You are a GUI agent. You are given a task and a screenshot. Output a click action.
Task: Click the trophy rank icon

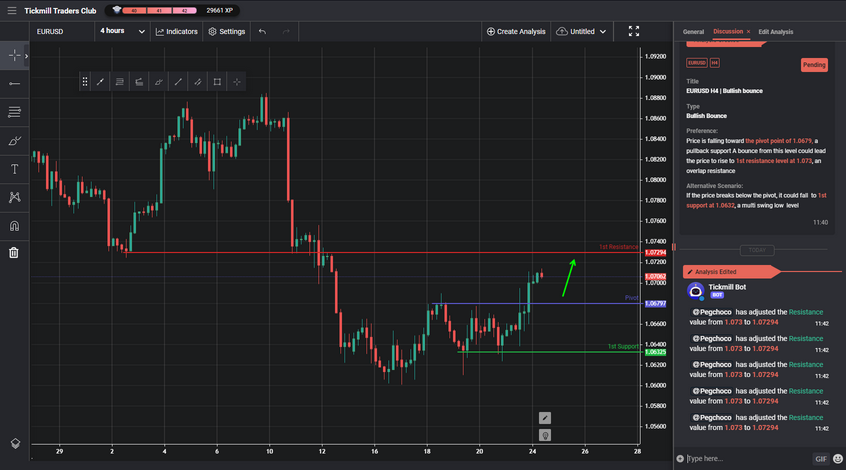116,10
